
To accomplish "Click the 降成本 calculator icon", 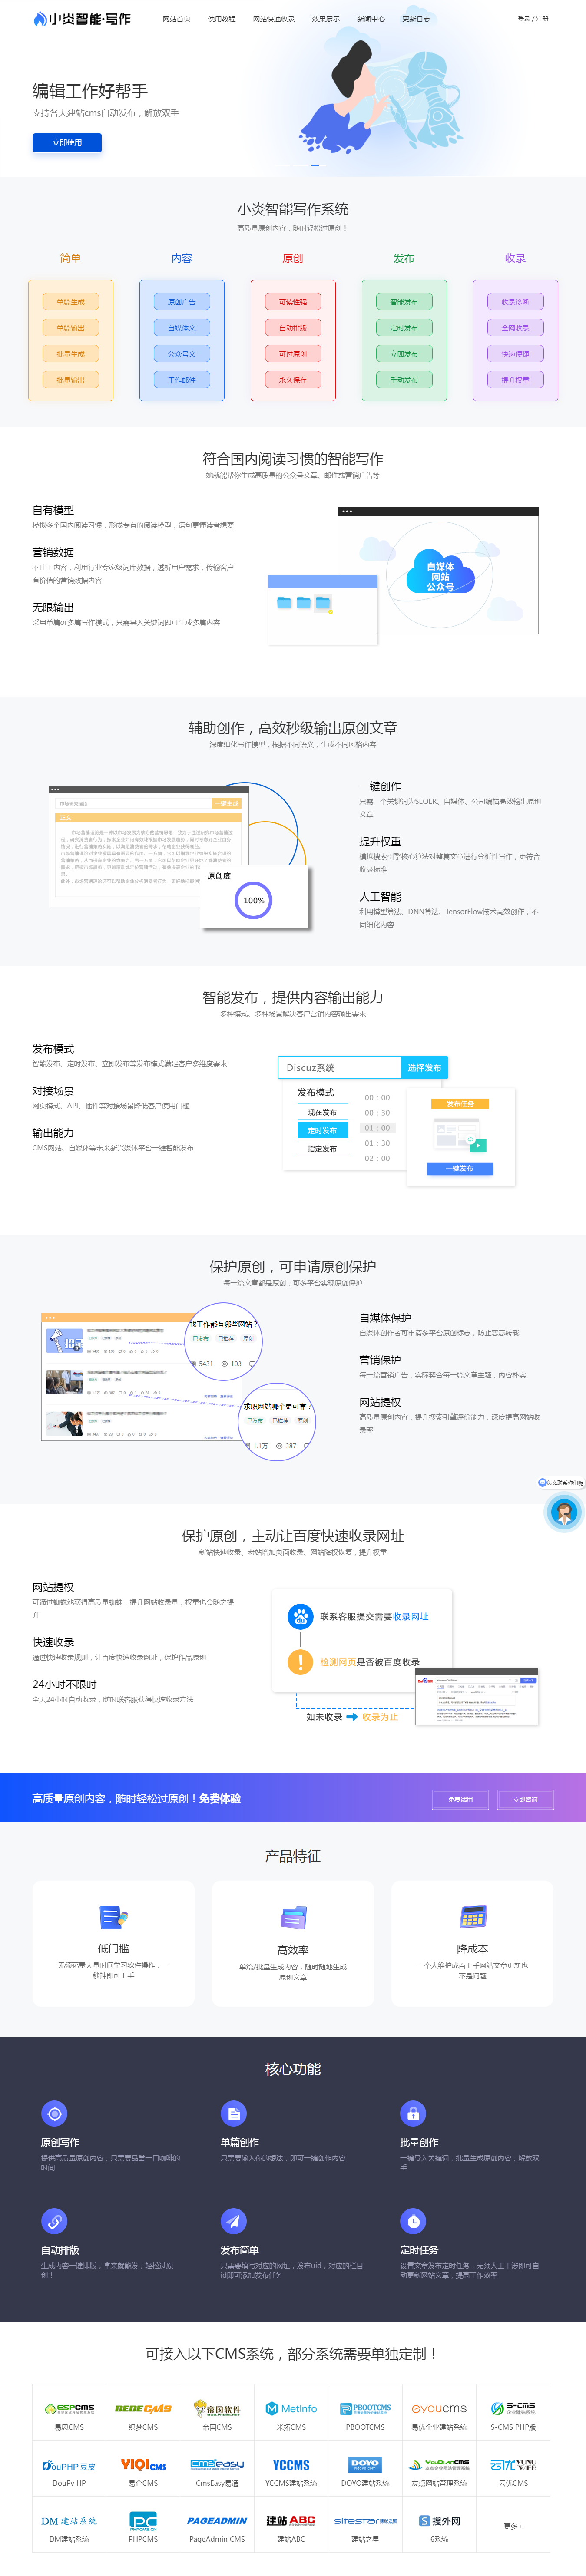I will [472, 1917].
